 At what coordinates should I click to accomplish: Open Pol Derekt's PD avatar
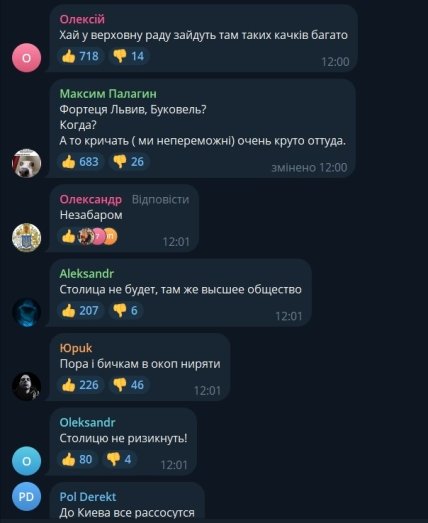click(27, 497)
